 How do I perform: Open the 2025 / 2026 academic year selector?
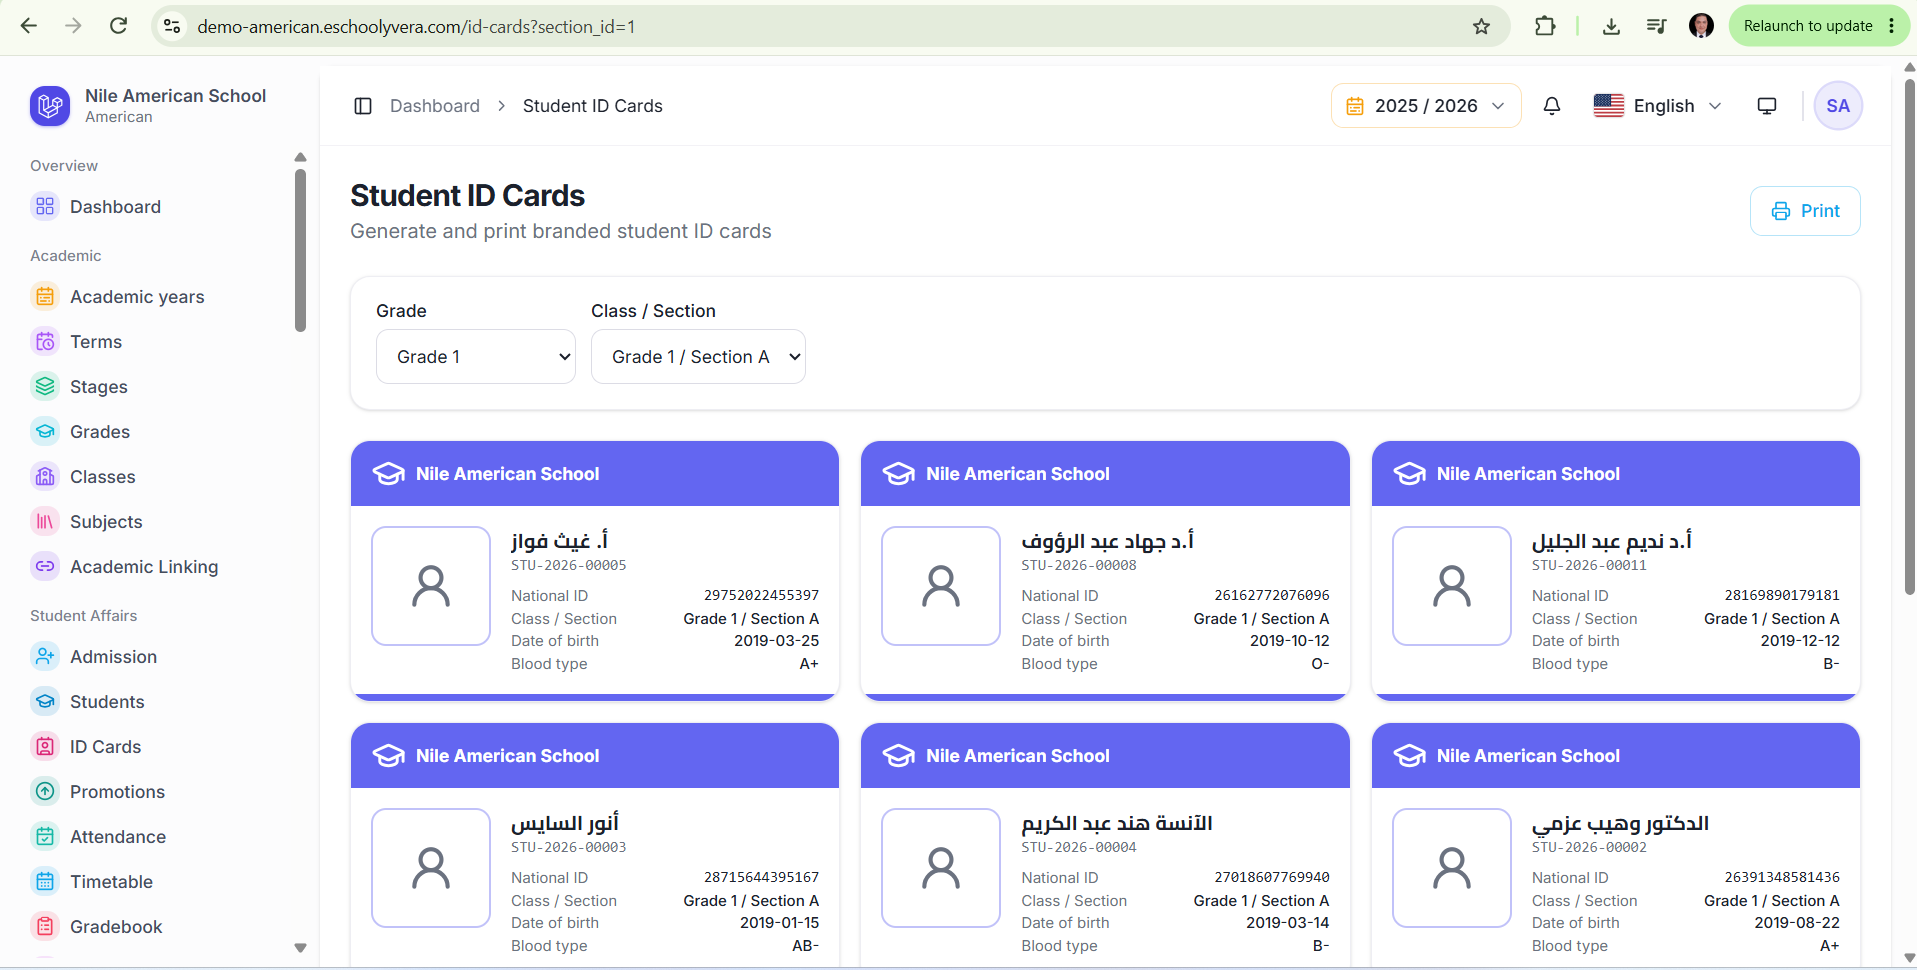pos(1426,106)
